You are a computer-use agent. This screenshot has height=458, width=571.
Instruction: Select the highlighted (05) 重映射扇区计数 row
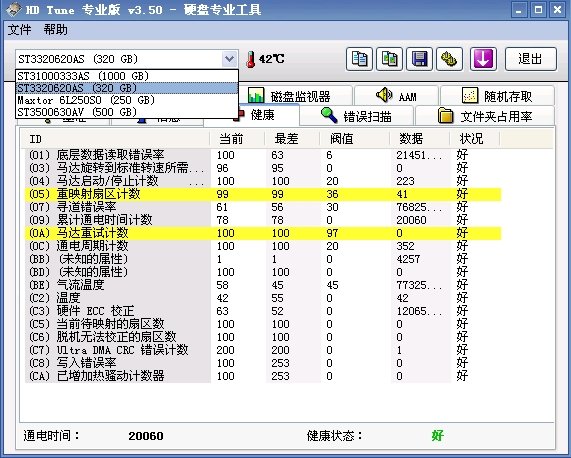point(263,194)
